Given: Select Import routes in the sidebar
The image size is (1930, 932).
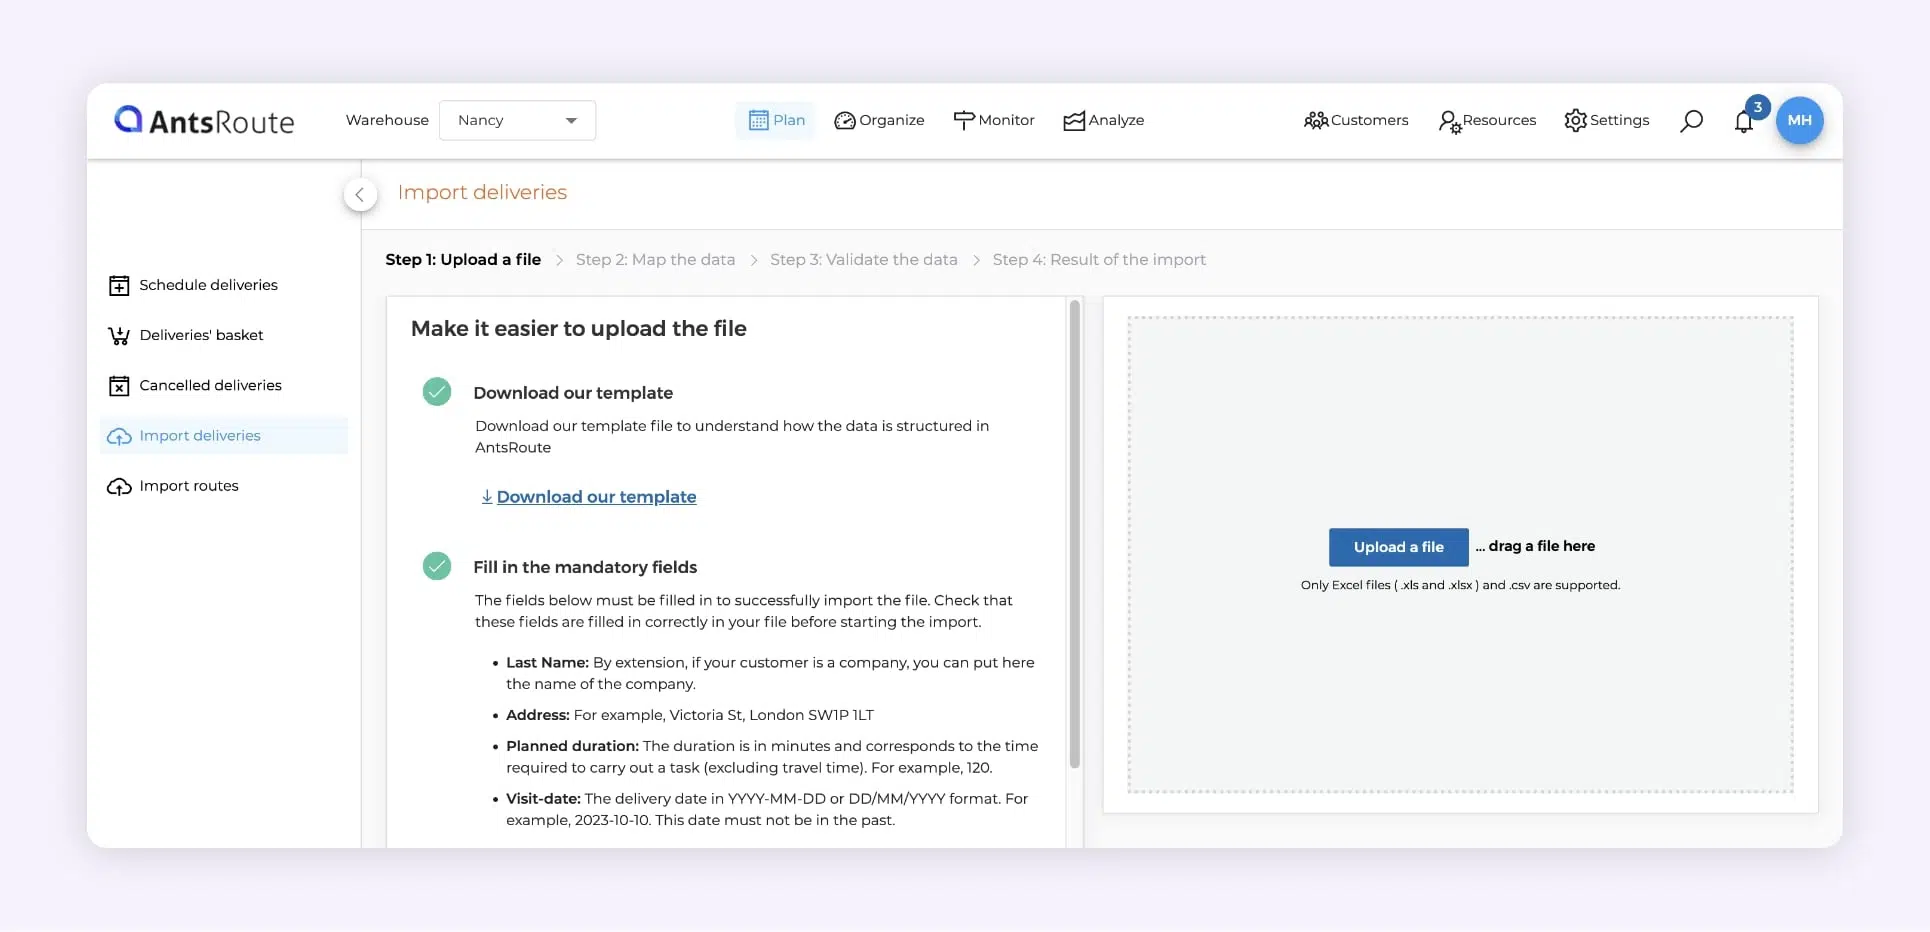Looking at the screenshot, I should (189, 486).
